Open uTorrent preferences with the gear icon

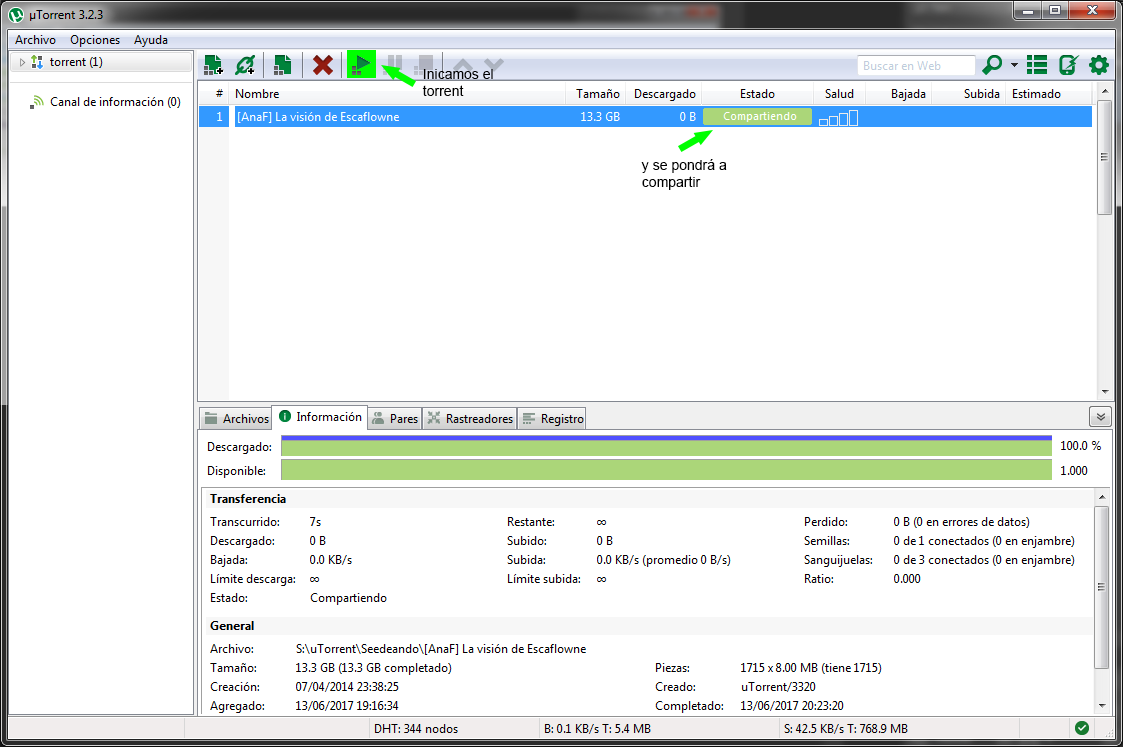tap(1097, 64)
